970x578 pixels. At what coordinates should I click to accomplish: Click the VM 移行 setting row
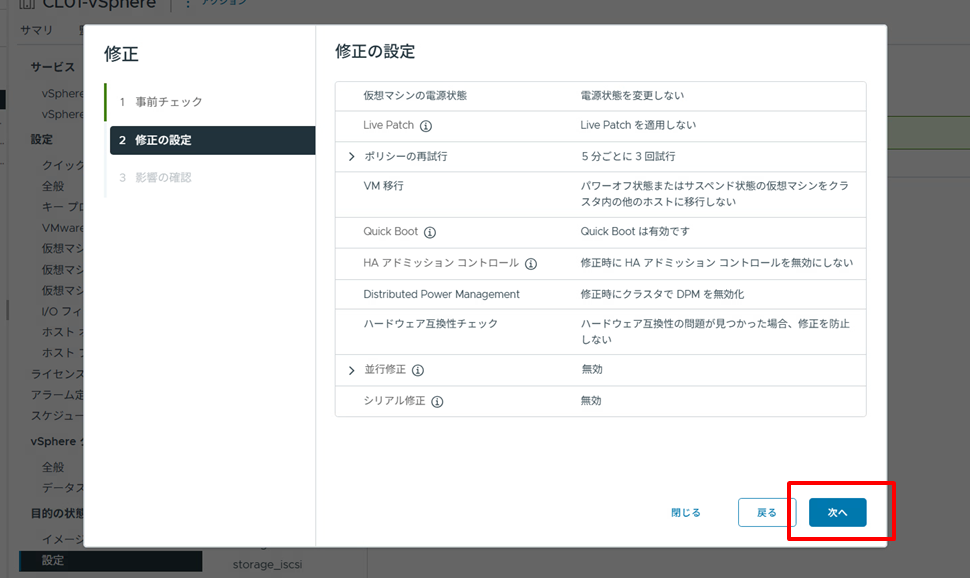pyautogui.click(x=600, y=194)
